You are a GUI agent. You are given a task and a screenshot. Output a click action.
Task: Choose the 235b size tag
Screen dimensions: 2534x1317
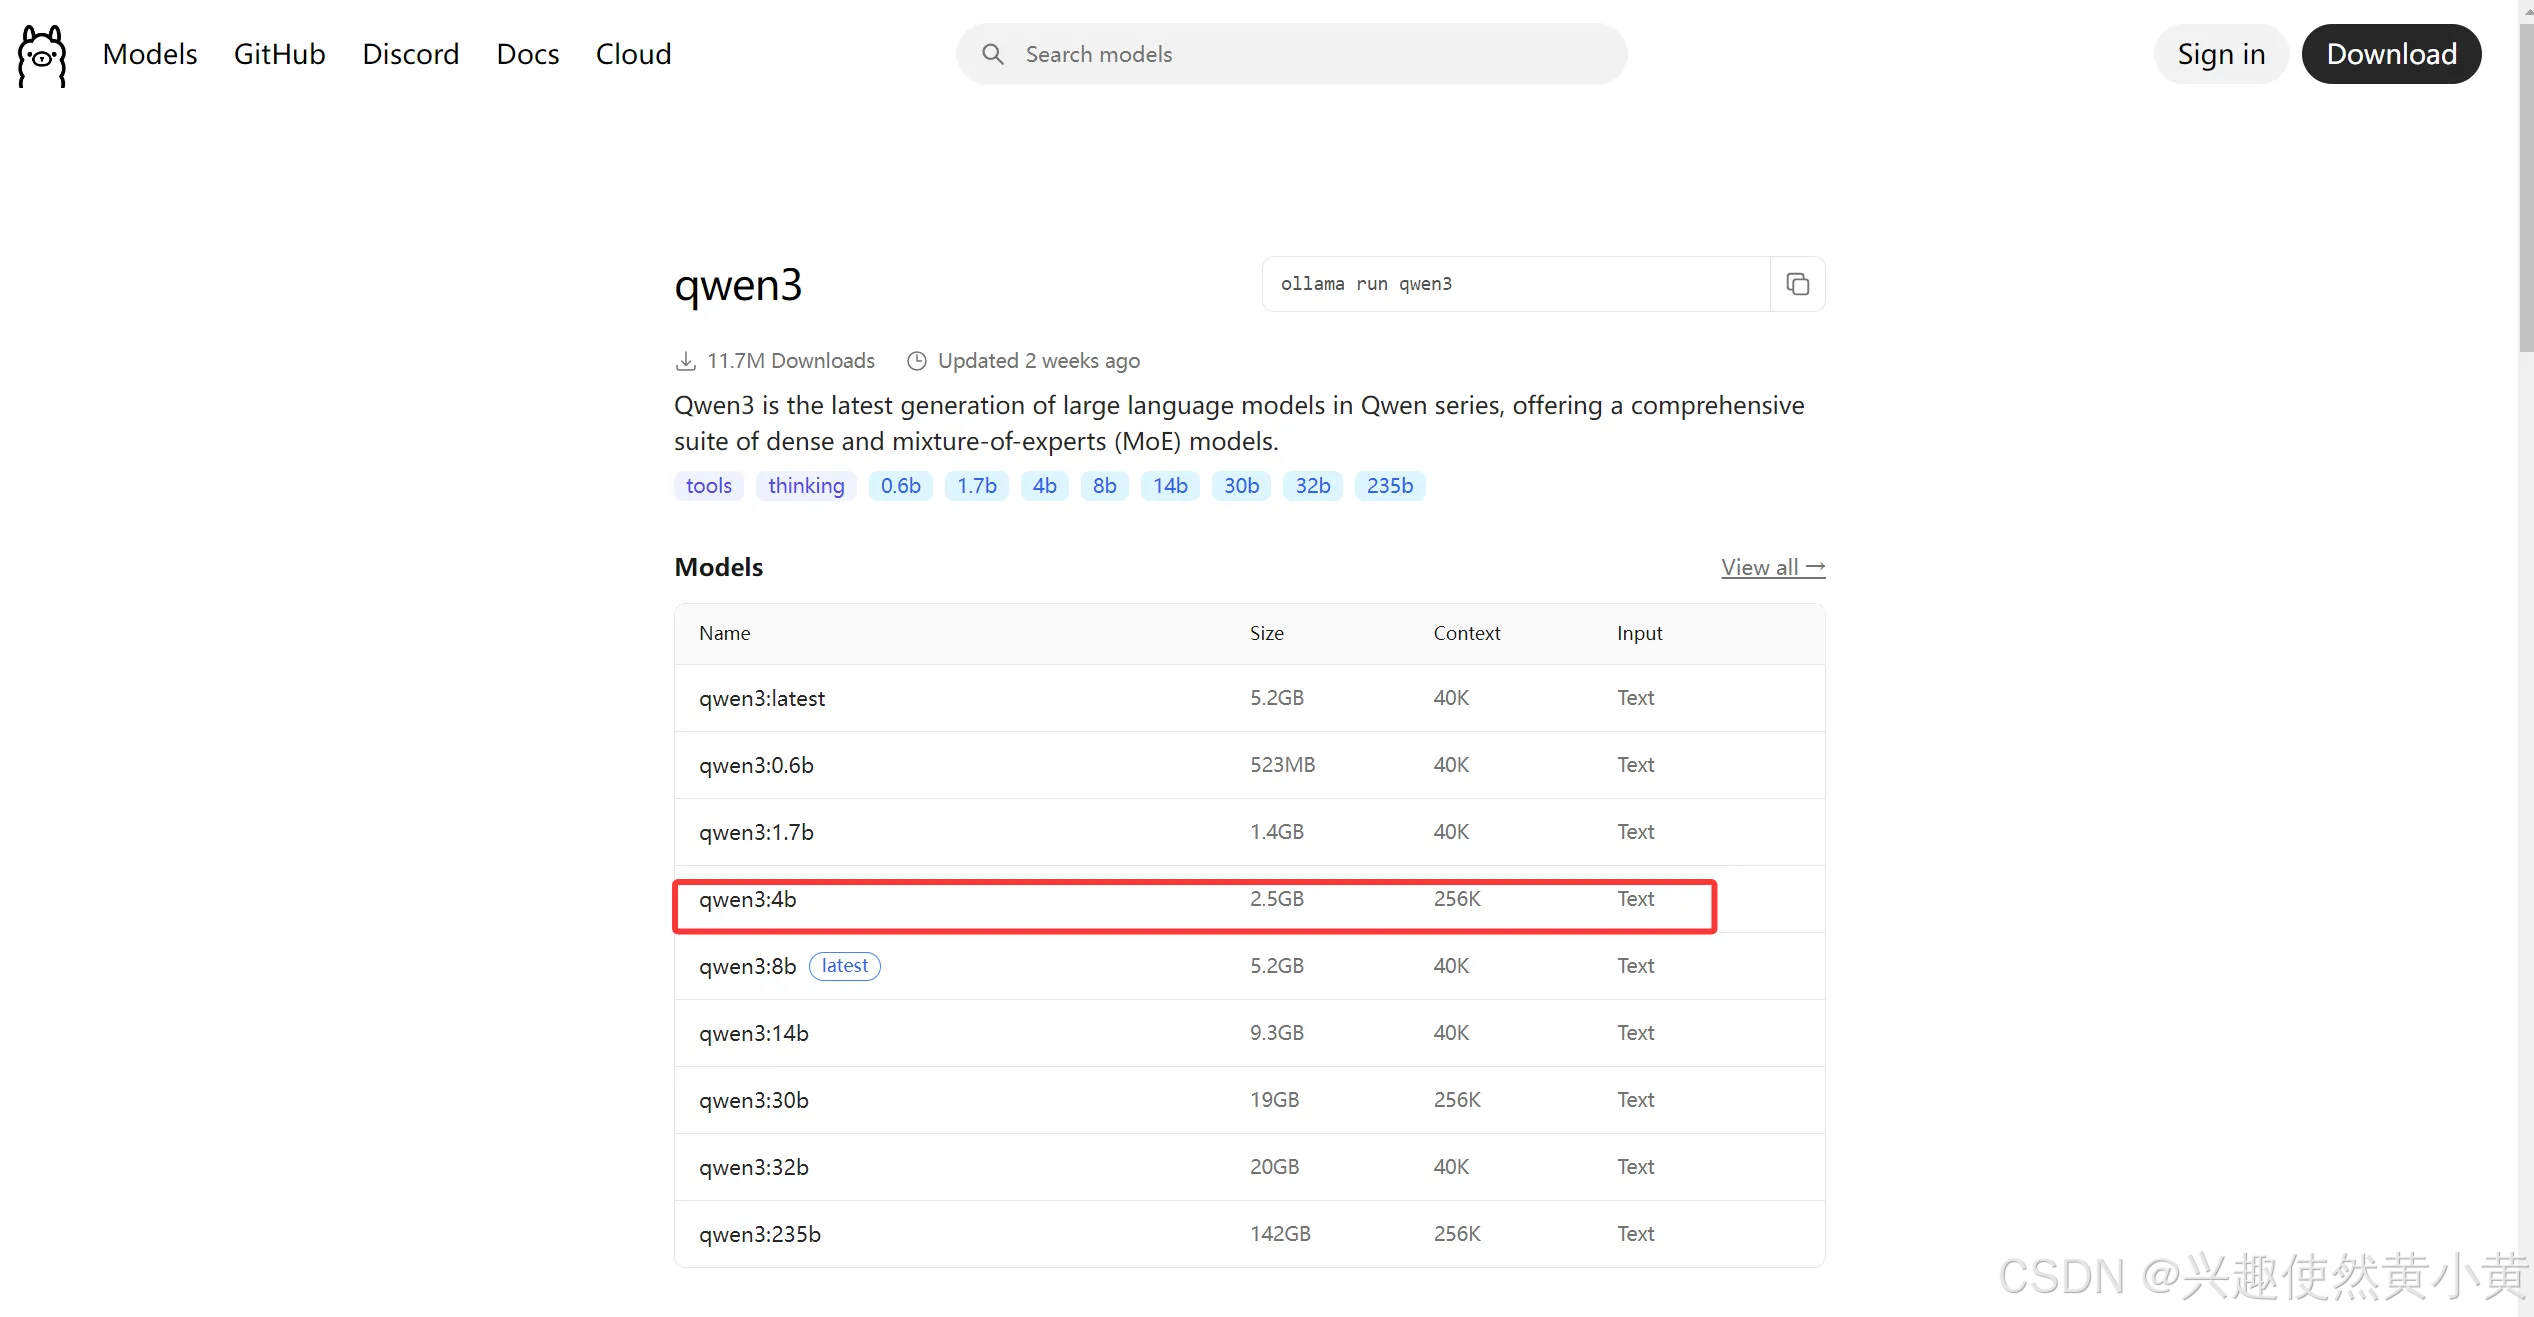pyautogui.click(x=1389, y=486)
